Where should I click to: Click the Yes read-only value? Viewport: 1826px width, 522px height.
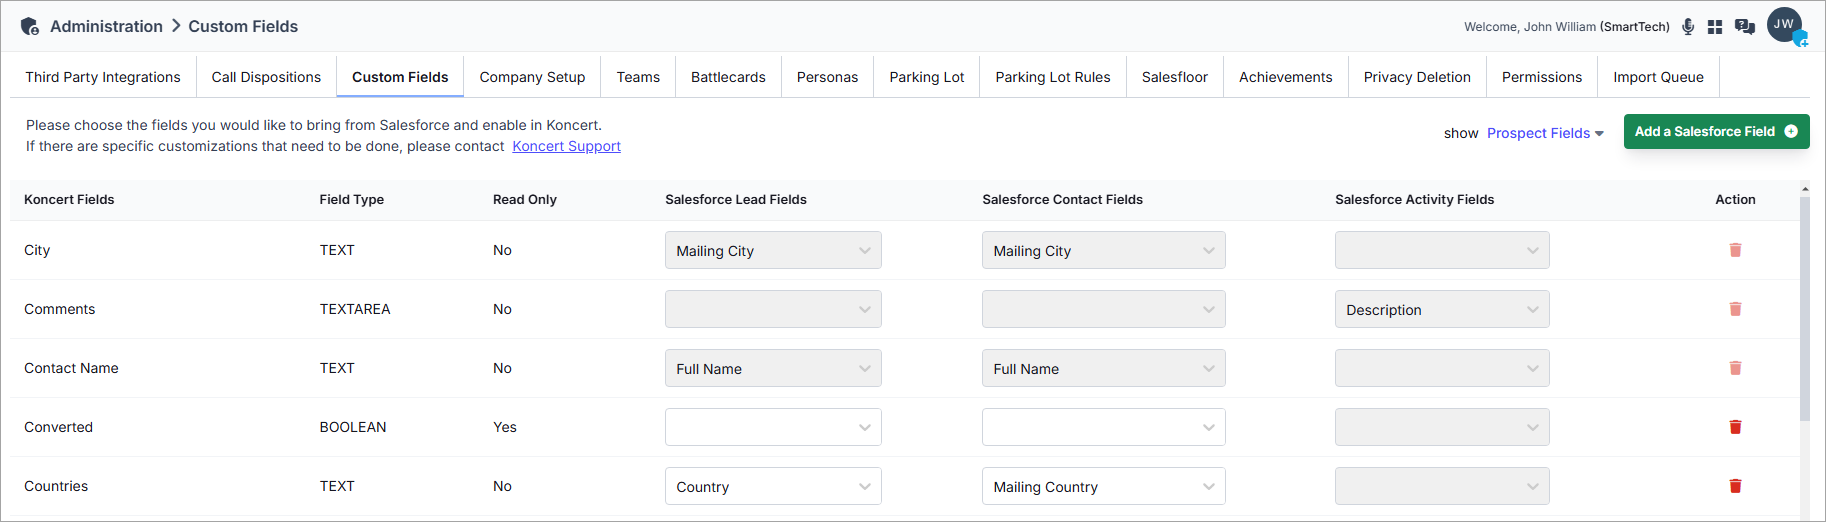(505, 427)
